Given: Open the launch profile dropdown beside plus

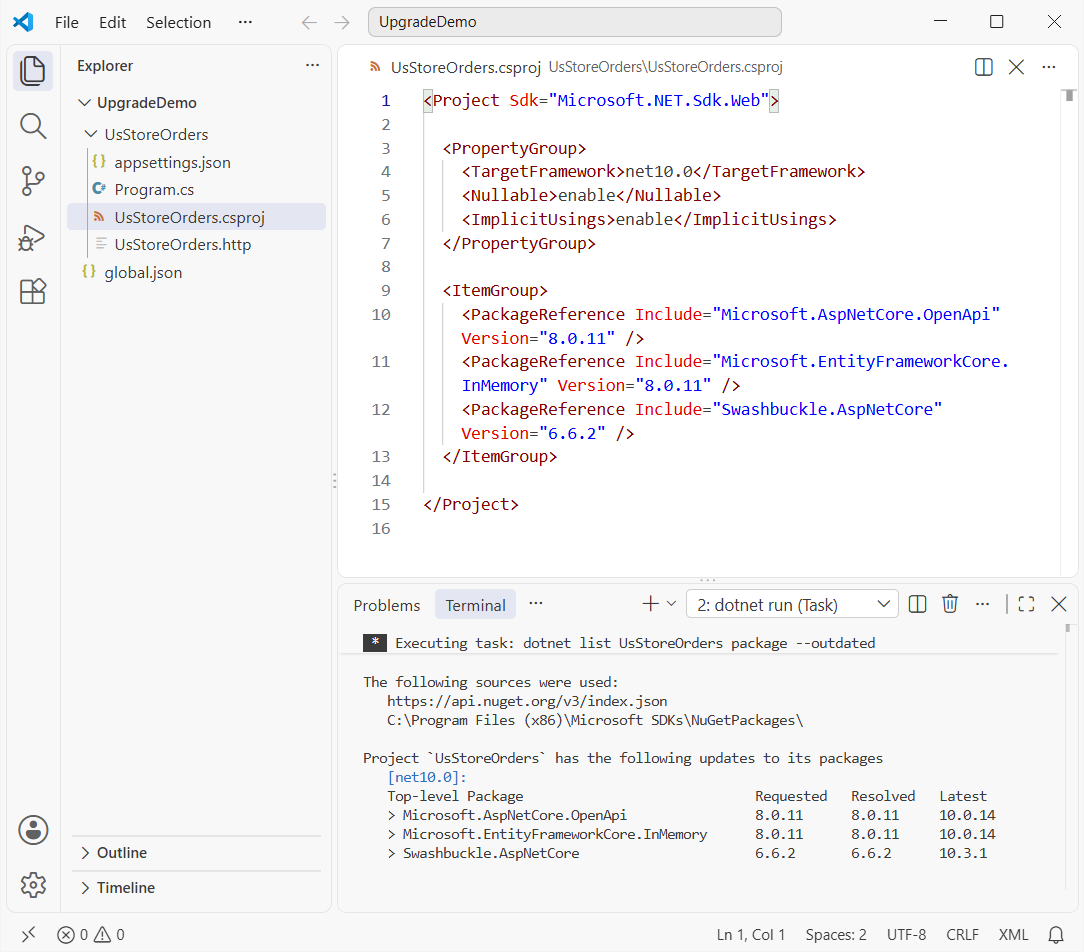Looking at the screenshot, I should [x=671, y=604].
